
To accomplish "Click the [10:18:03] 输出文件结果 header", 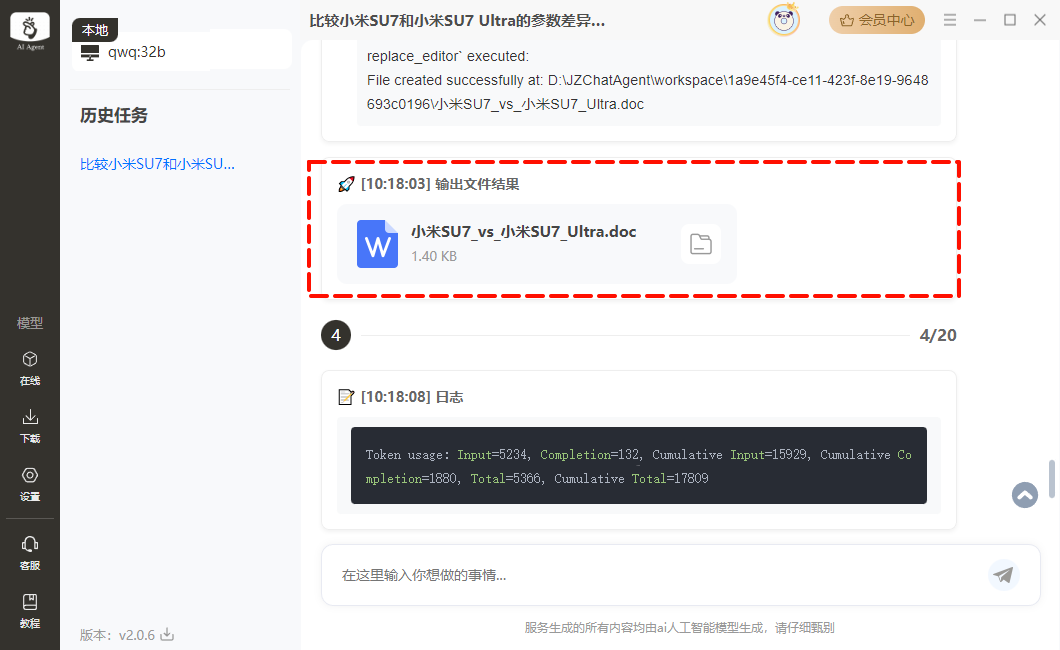I will (440, 184).
